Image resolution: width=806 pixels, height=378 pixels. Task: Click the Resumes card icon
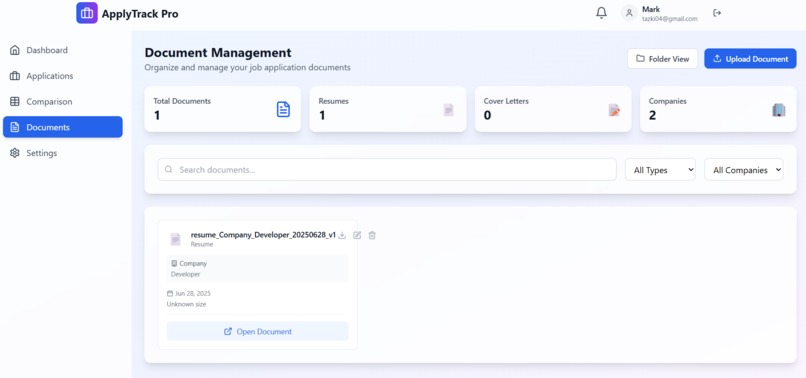coord(449,110)
